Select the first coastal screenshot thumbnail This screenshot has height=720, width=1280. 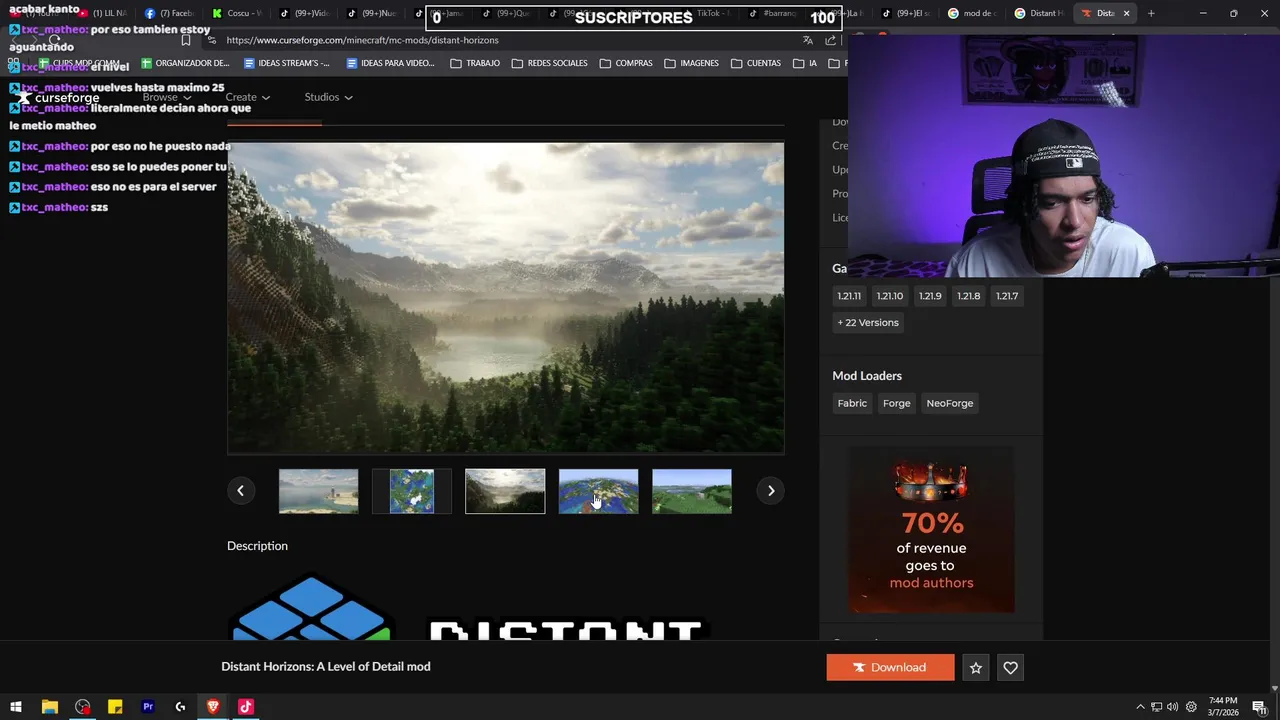318,491
